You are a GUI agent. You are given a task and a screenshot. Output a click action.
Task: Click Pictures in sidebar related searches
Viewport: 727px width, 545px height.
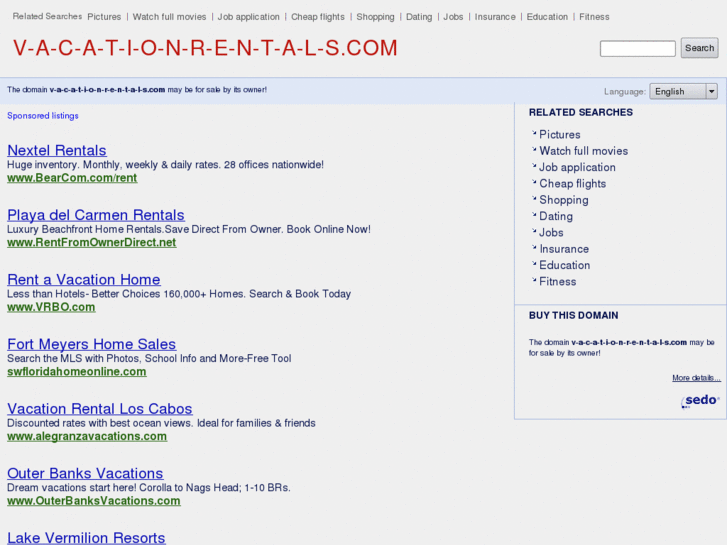point(560,135)
